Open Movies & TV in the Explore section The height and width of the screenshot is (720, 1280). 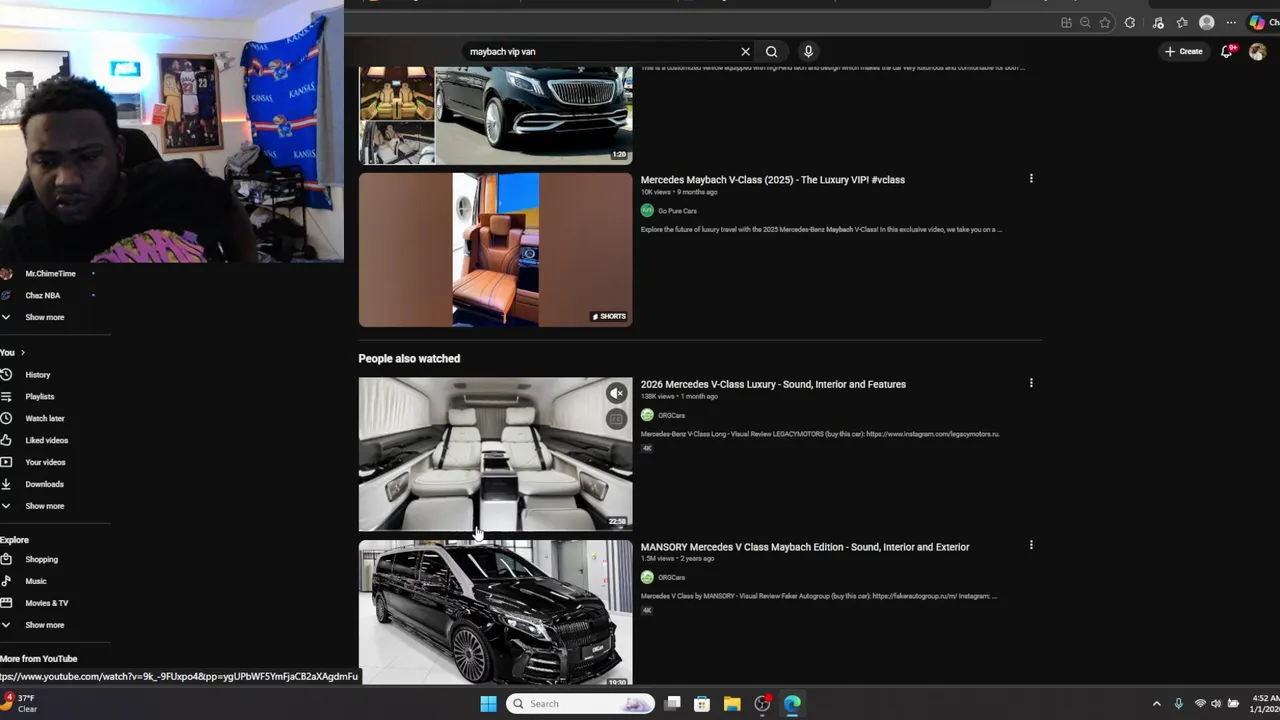(46, 604)
